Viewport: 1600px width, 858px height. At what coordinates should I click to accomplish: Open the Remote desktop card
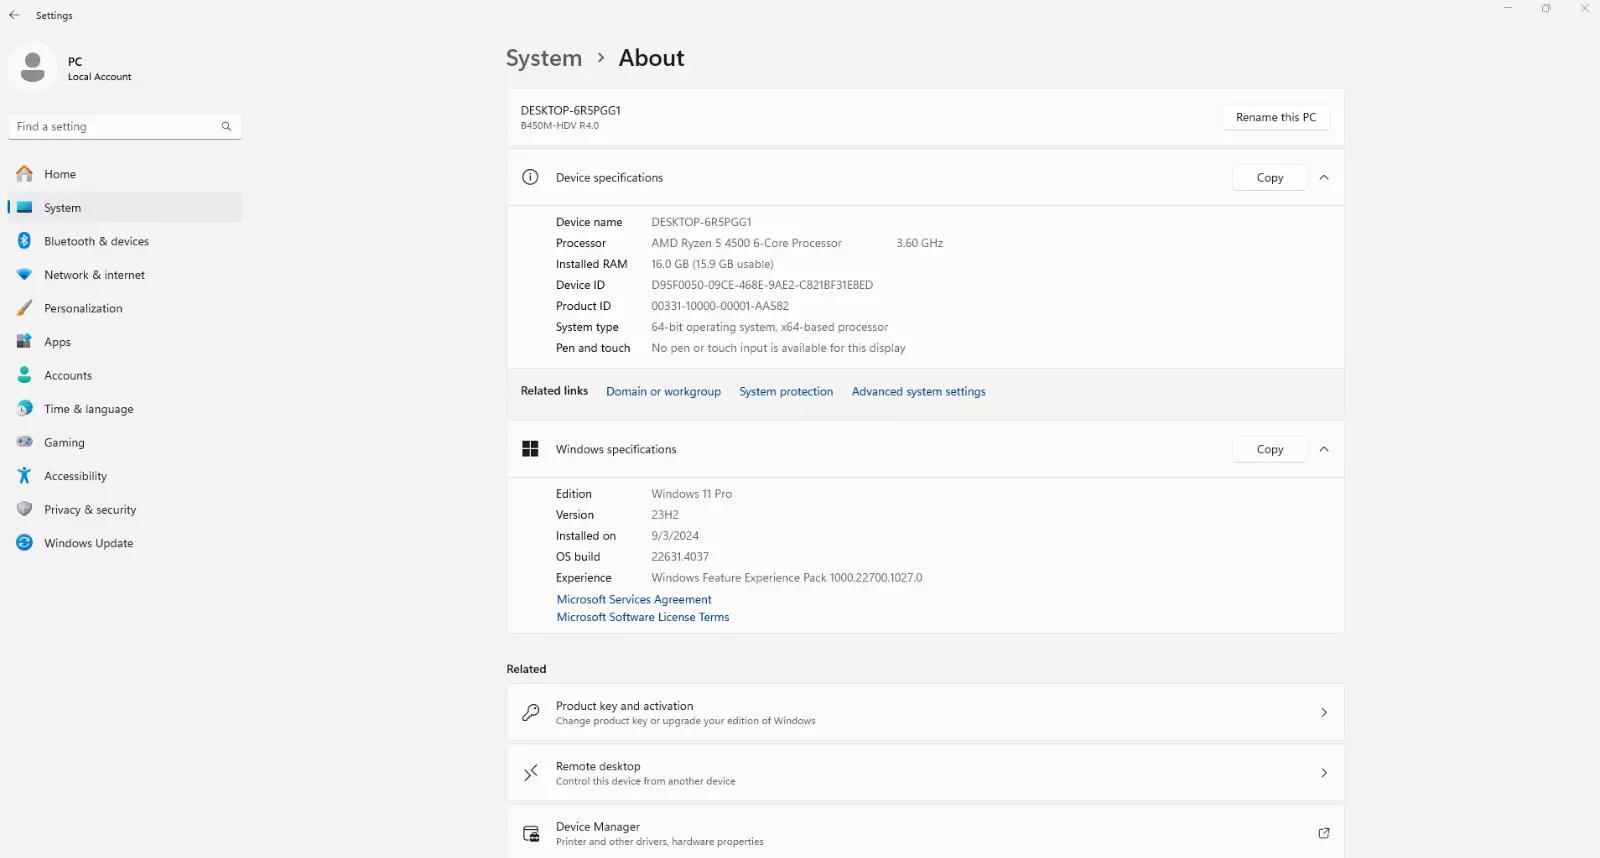click(x=925, y=773)
